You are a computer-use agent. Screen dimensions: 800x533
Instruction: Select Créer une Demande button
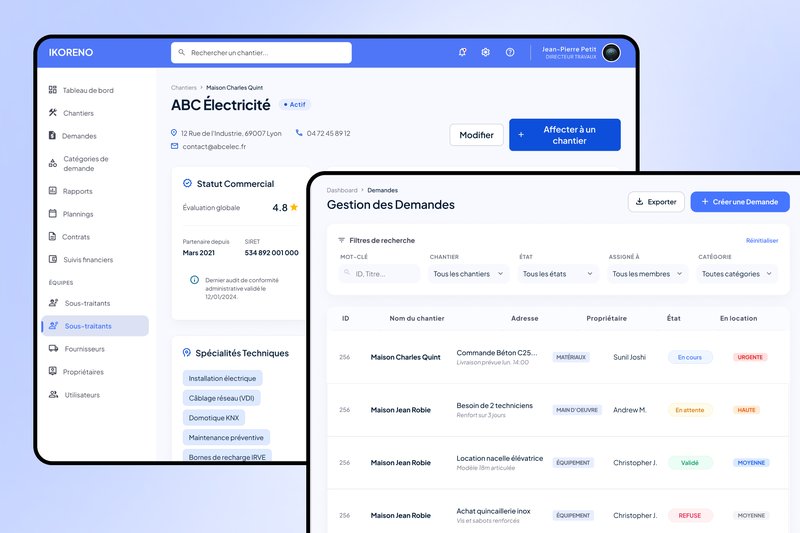click(x=740, y=202)
